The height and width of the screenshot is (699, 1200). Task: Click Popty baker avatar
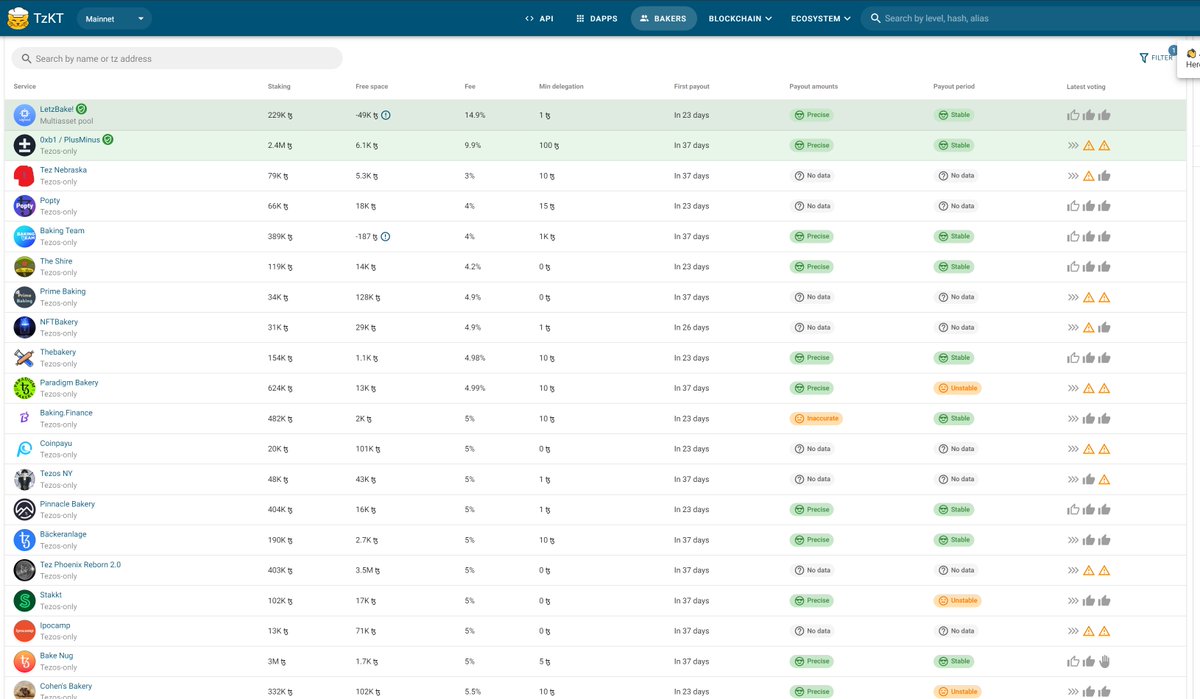pyautogui.click(x=24, y=206)
